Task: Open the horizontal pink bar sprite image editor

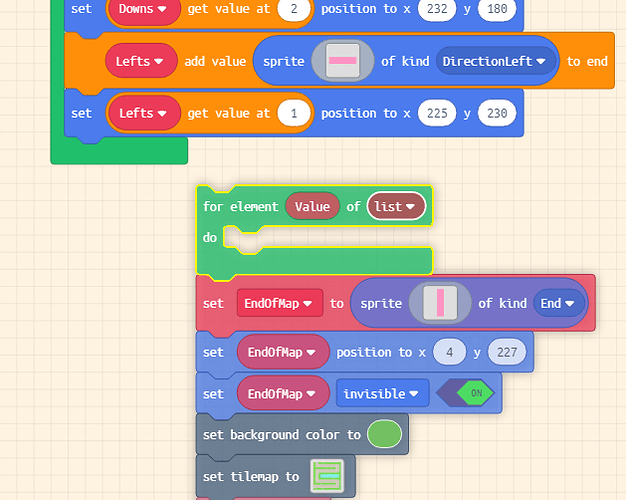Action: (x=343, y=61)
